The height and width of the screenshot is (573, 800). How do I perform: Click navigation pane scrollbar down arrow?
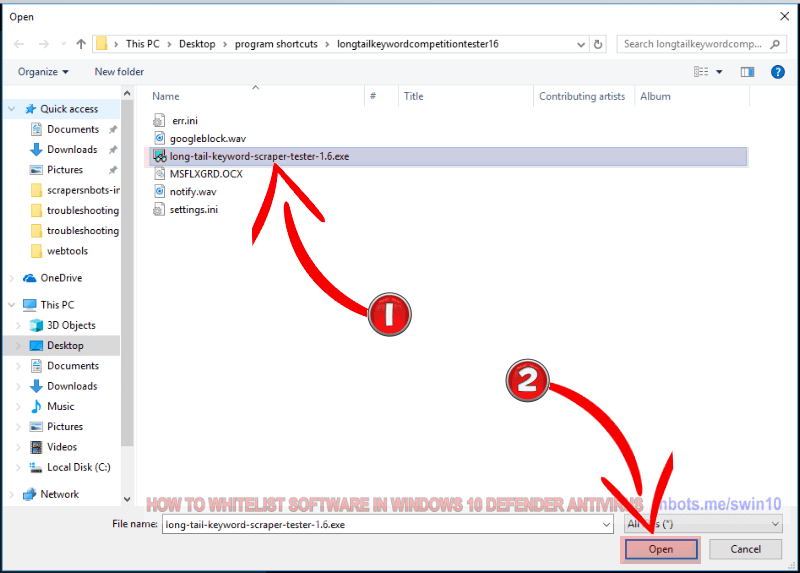(x=127, y=499)
